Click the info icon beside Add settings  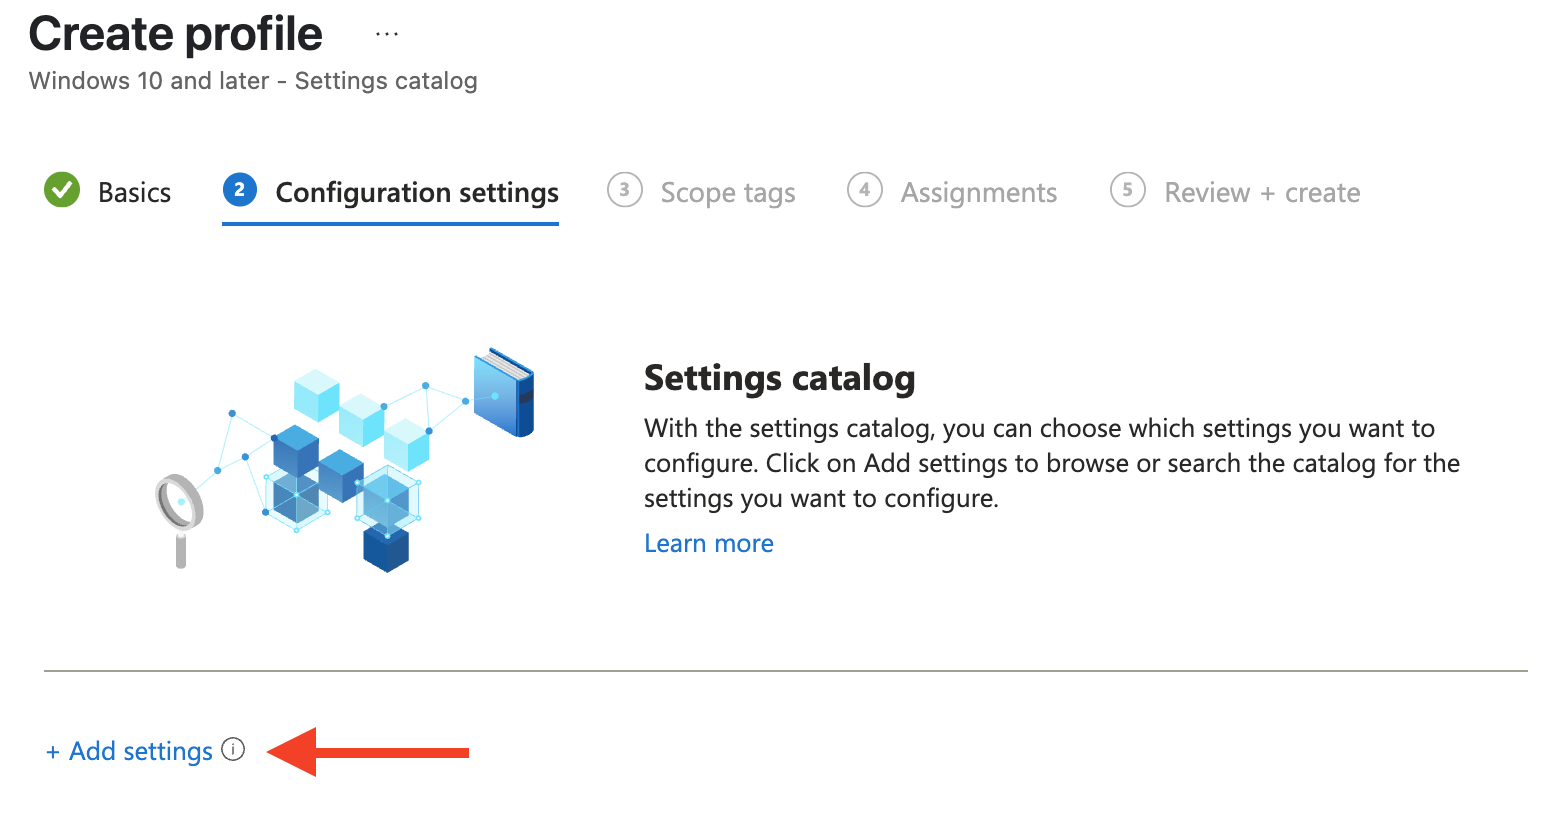[233, 749]
